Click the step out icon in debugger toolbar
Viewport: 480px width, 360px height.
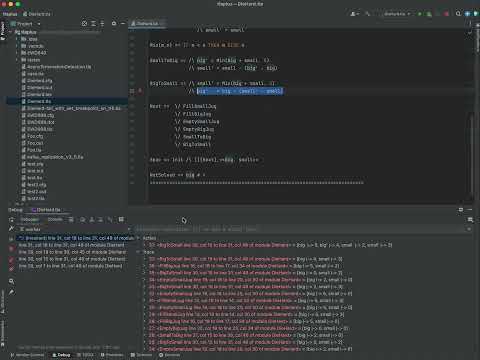click(100, 220)
